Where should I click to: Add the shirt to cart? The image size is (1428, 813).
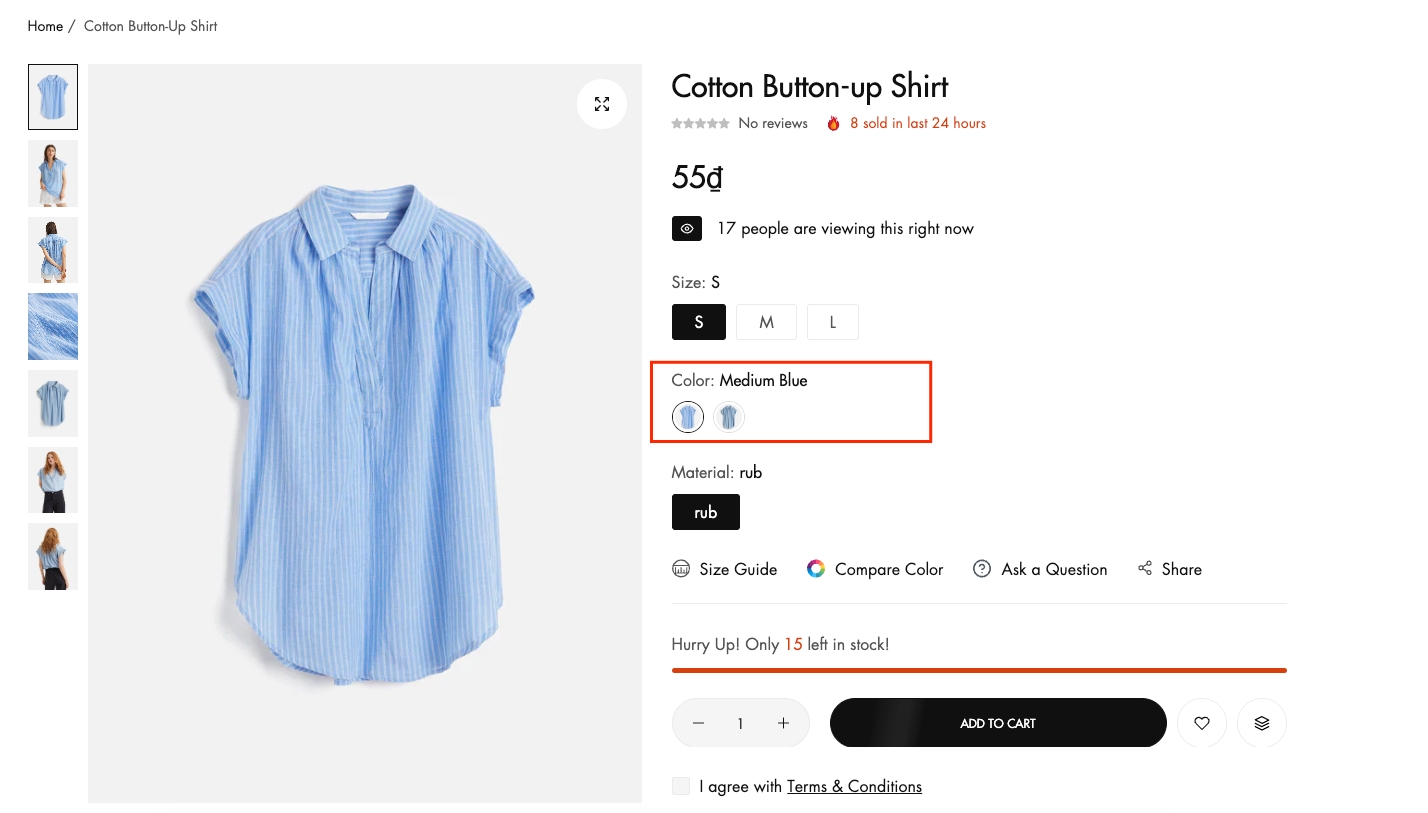coord(997,723)
